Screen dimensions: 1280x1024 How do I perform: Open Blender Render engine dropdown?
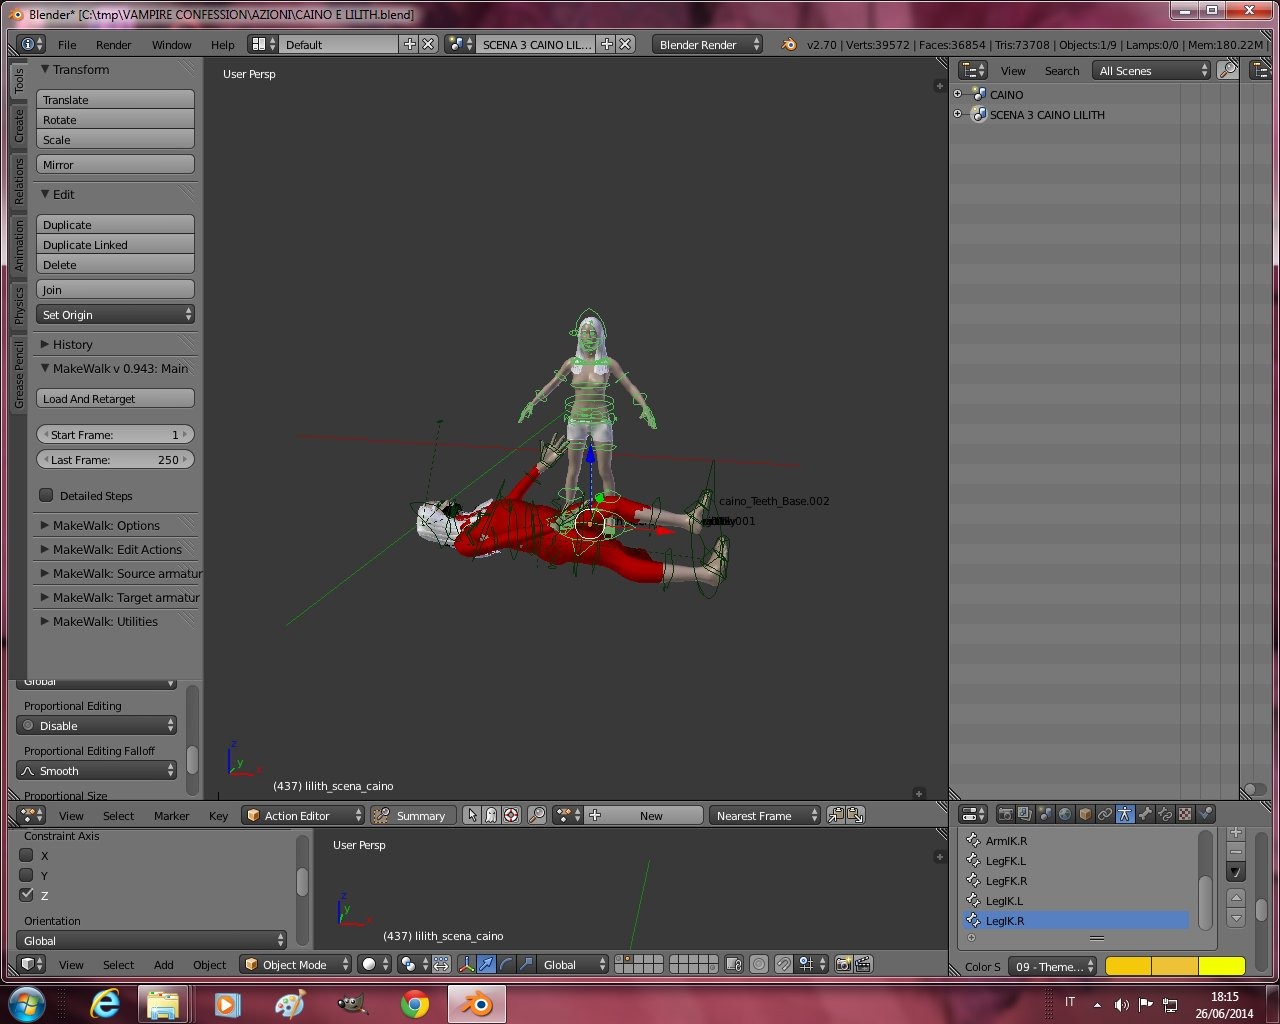pos(707,44)
